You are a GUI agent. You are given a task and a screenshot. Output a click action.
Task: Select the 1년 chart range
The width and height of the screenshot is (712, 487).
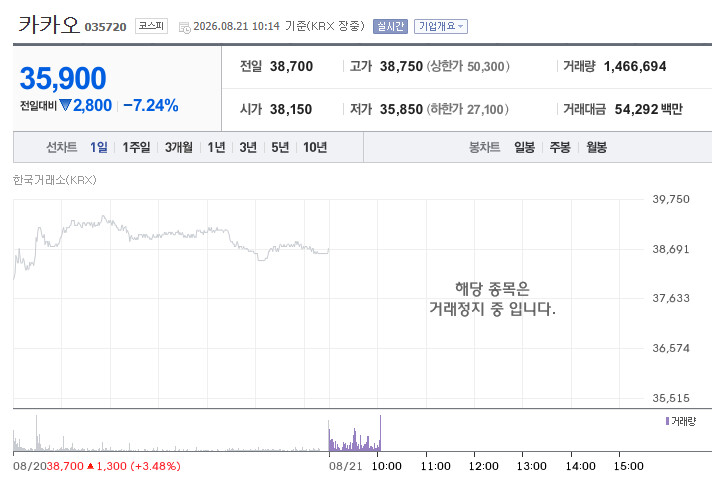216,147
